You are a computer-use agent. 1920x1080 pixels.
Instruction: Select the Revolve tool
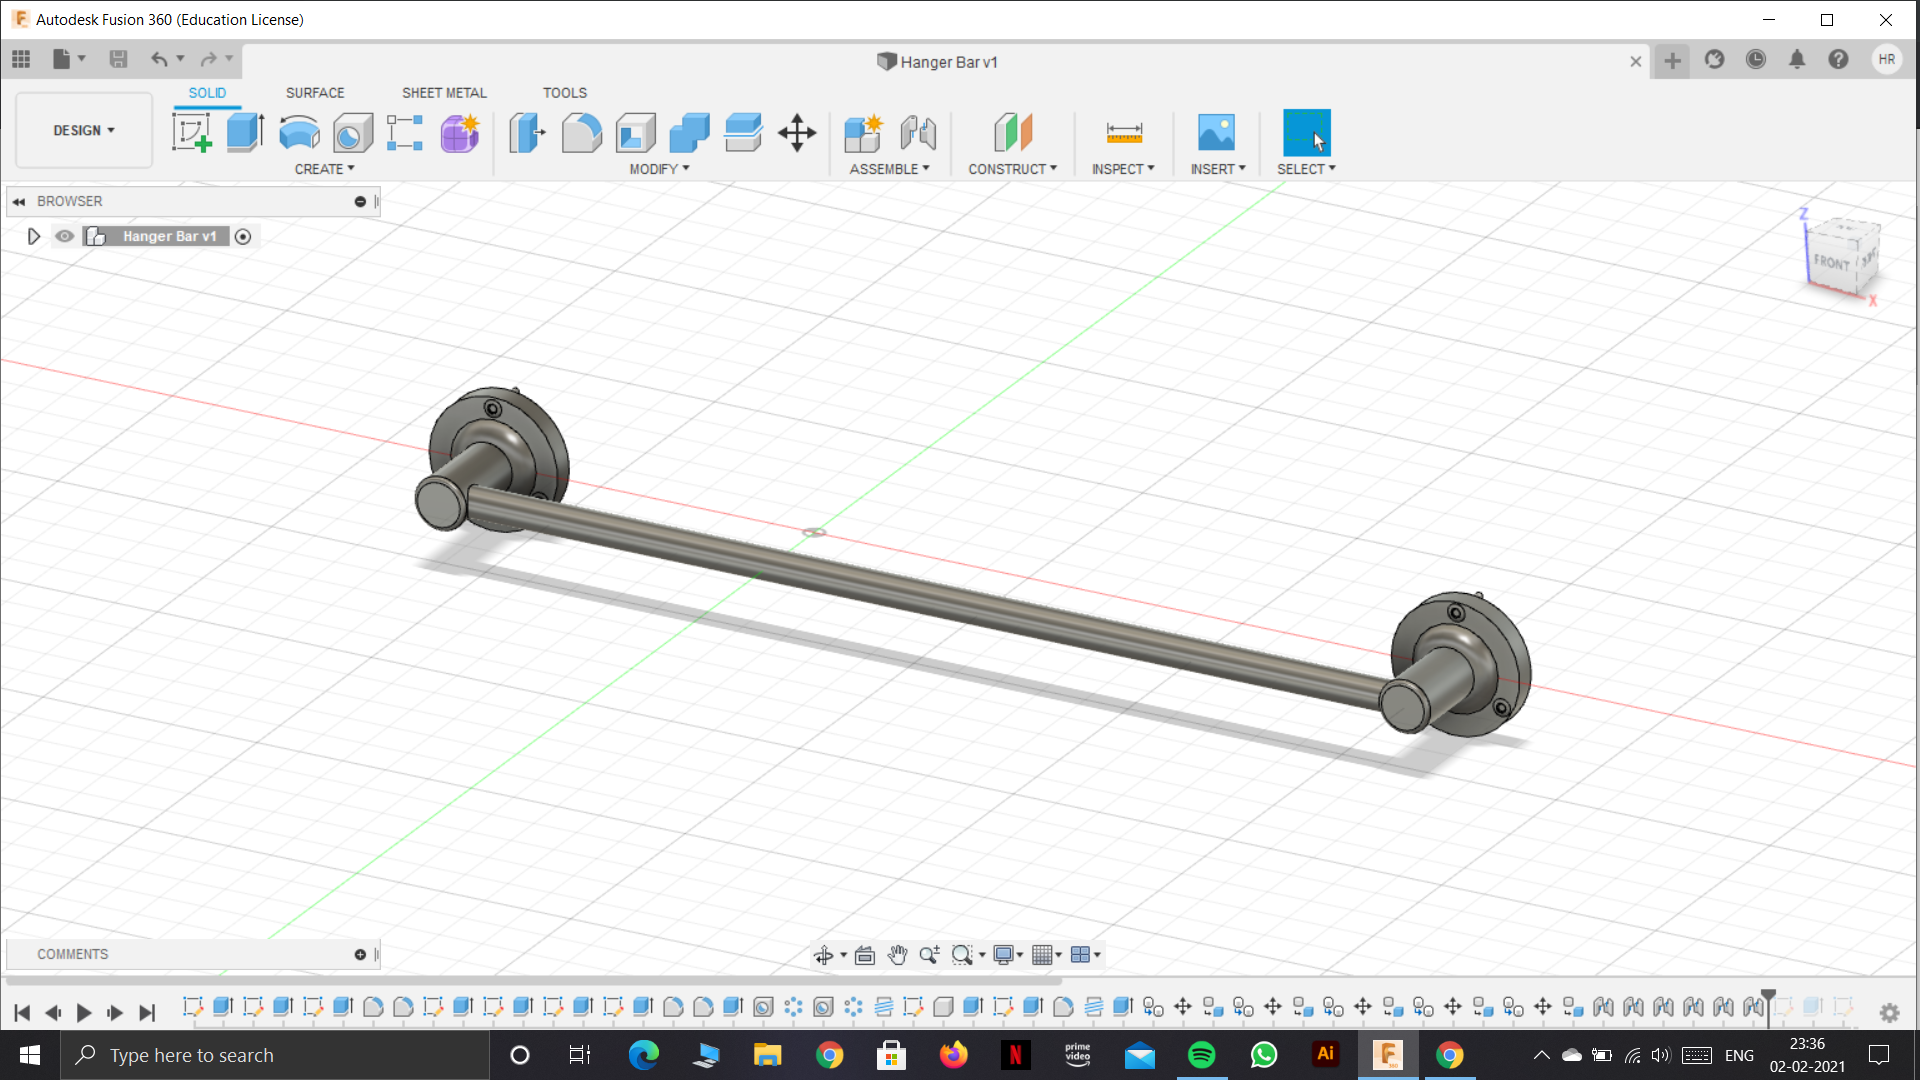(299, 132)
